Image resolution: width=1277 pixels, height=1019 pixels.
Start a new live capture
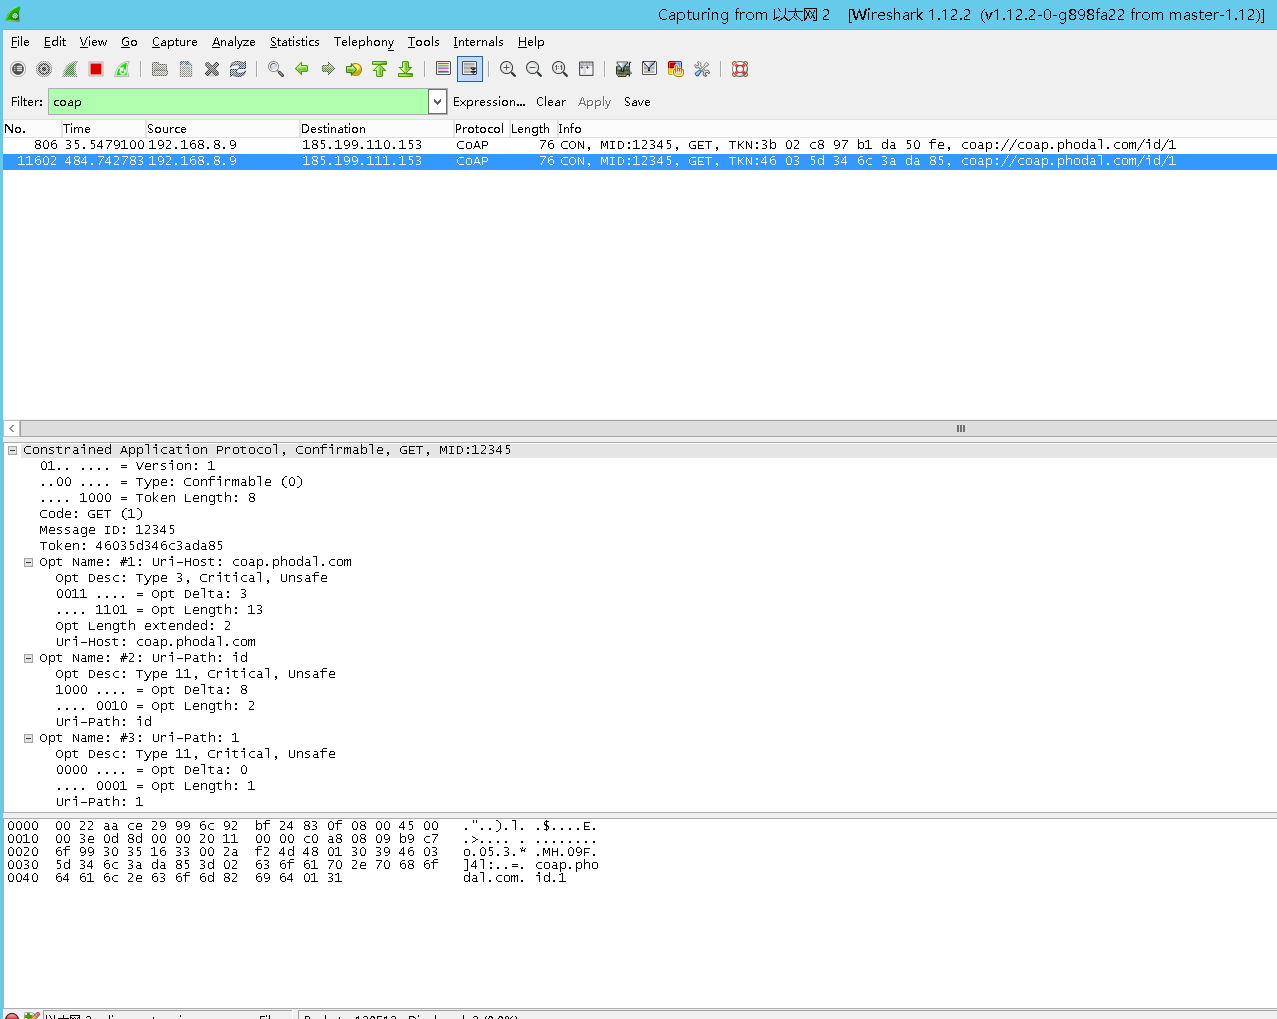tap(70, 69)
